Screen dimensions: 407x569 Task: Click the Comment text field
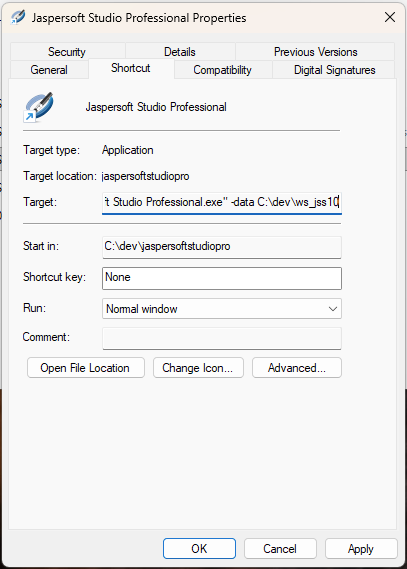pyautogui.click(x=222, y=338)
